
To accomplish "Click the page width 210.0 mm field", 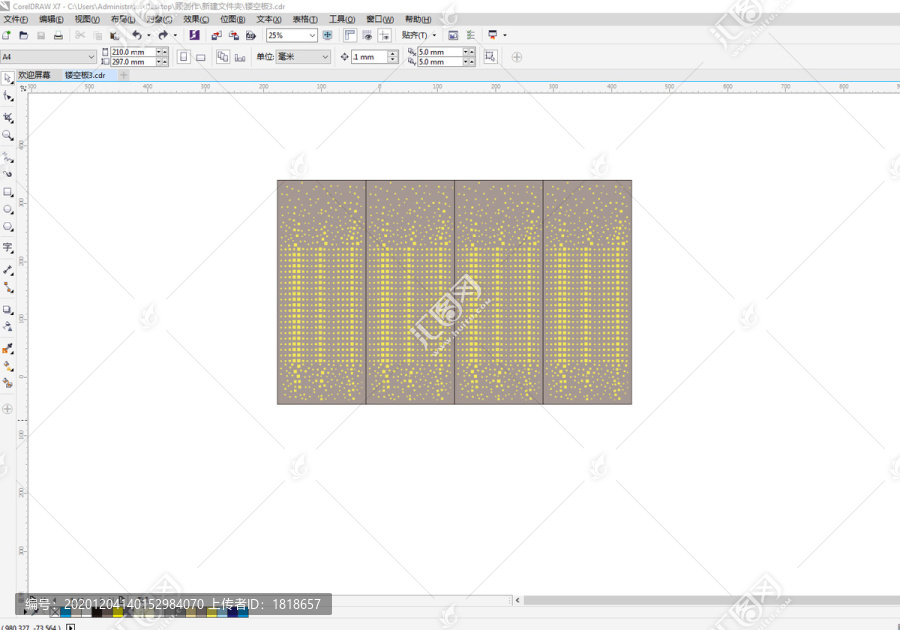I will (133, 52).
